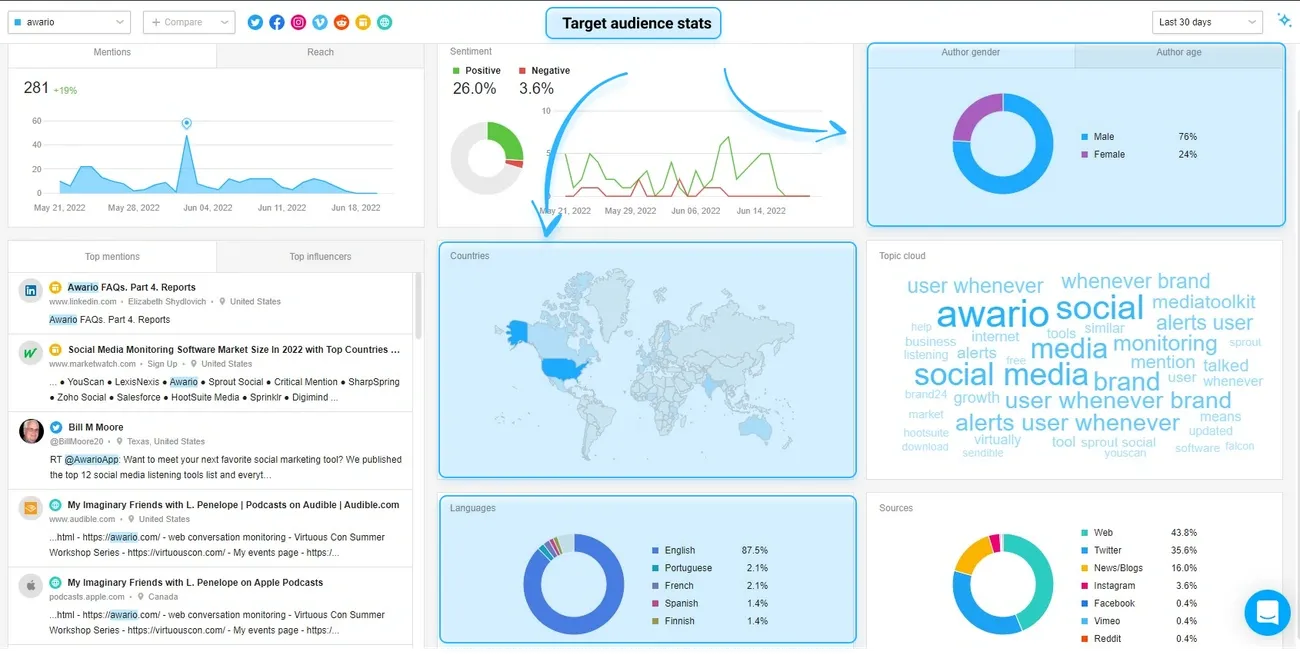The image size is (1300, 655).
Task: Click the Portuguese language legend entry
Action: 710,568
